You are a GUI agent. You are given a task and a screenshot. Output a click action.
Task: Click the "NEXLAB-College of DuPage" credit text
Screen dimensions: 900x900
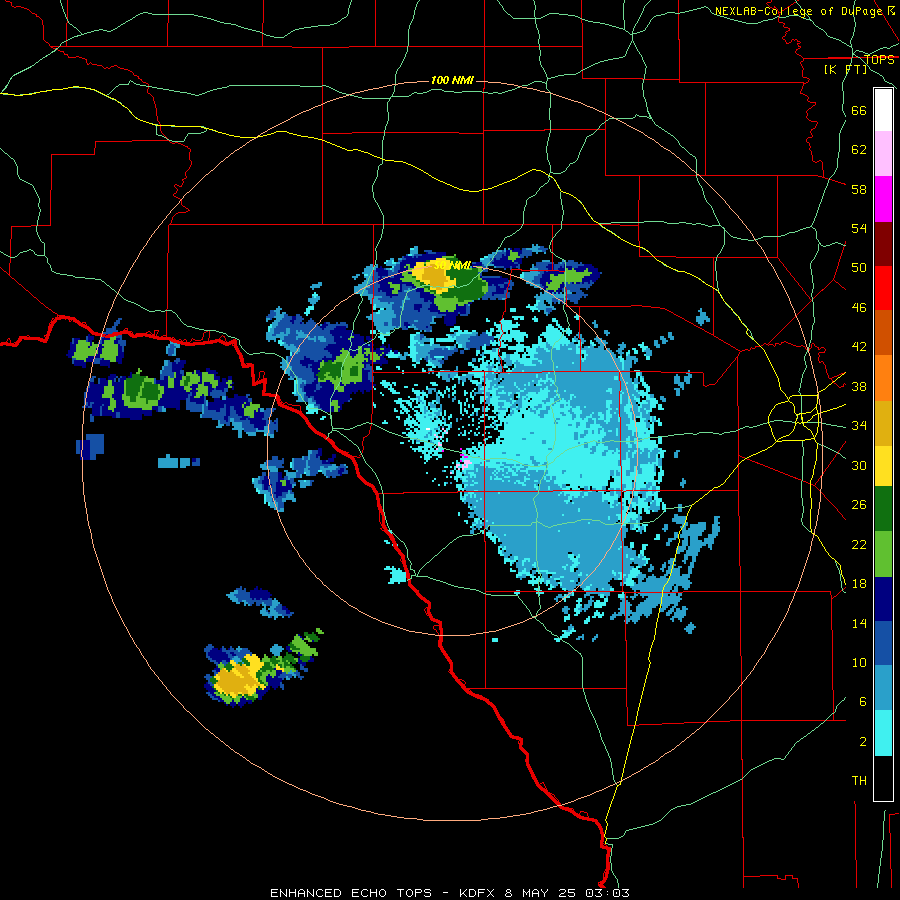800,11
